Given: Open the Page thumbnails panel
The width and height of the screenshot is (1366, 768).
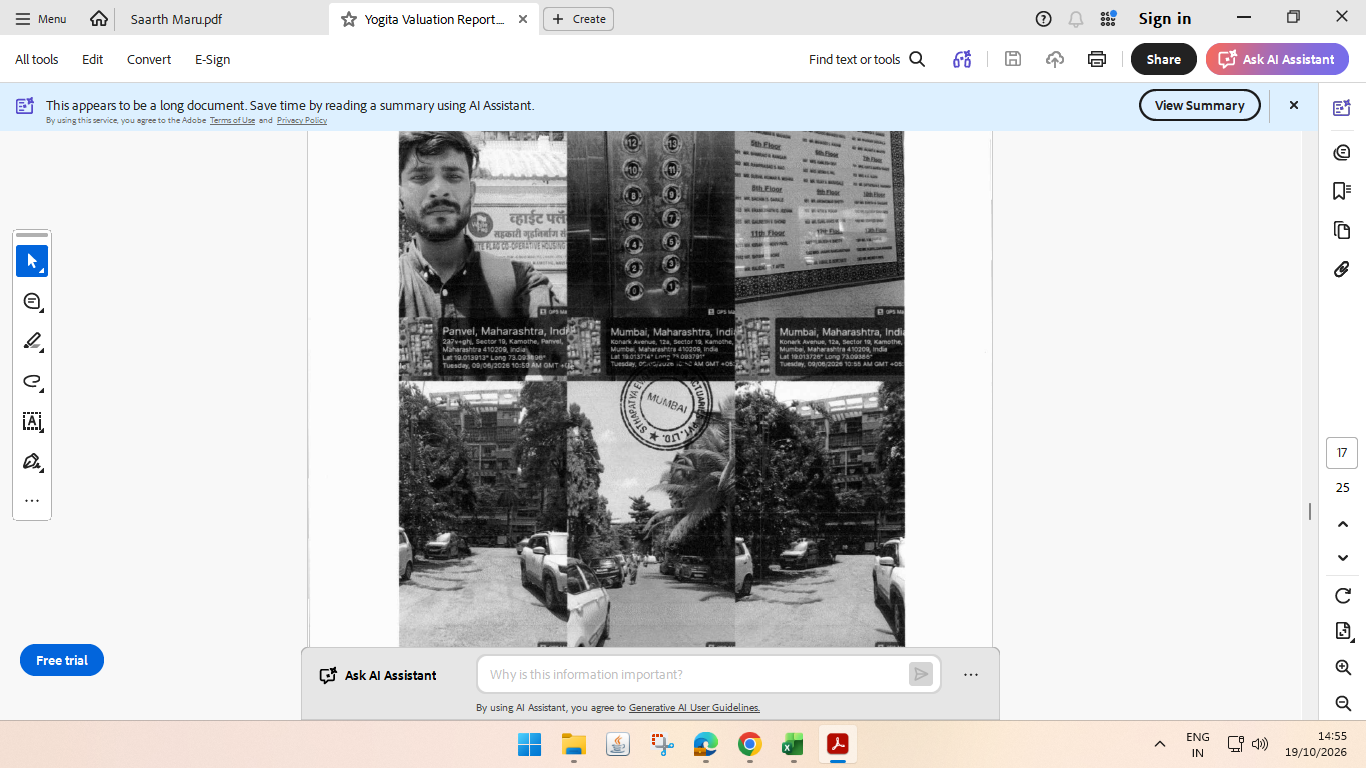Looking at the screenshot, I should click(x=1342, y=230).
